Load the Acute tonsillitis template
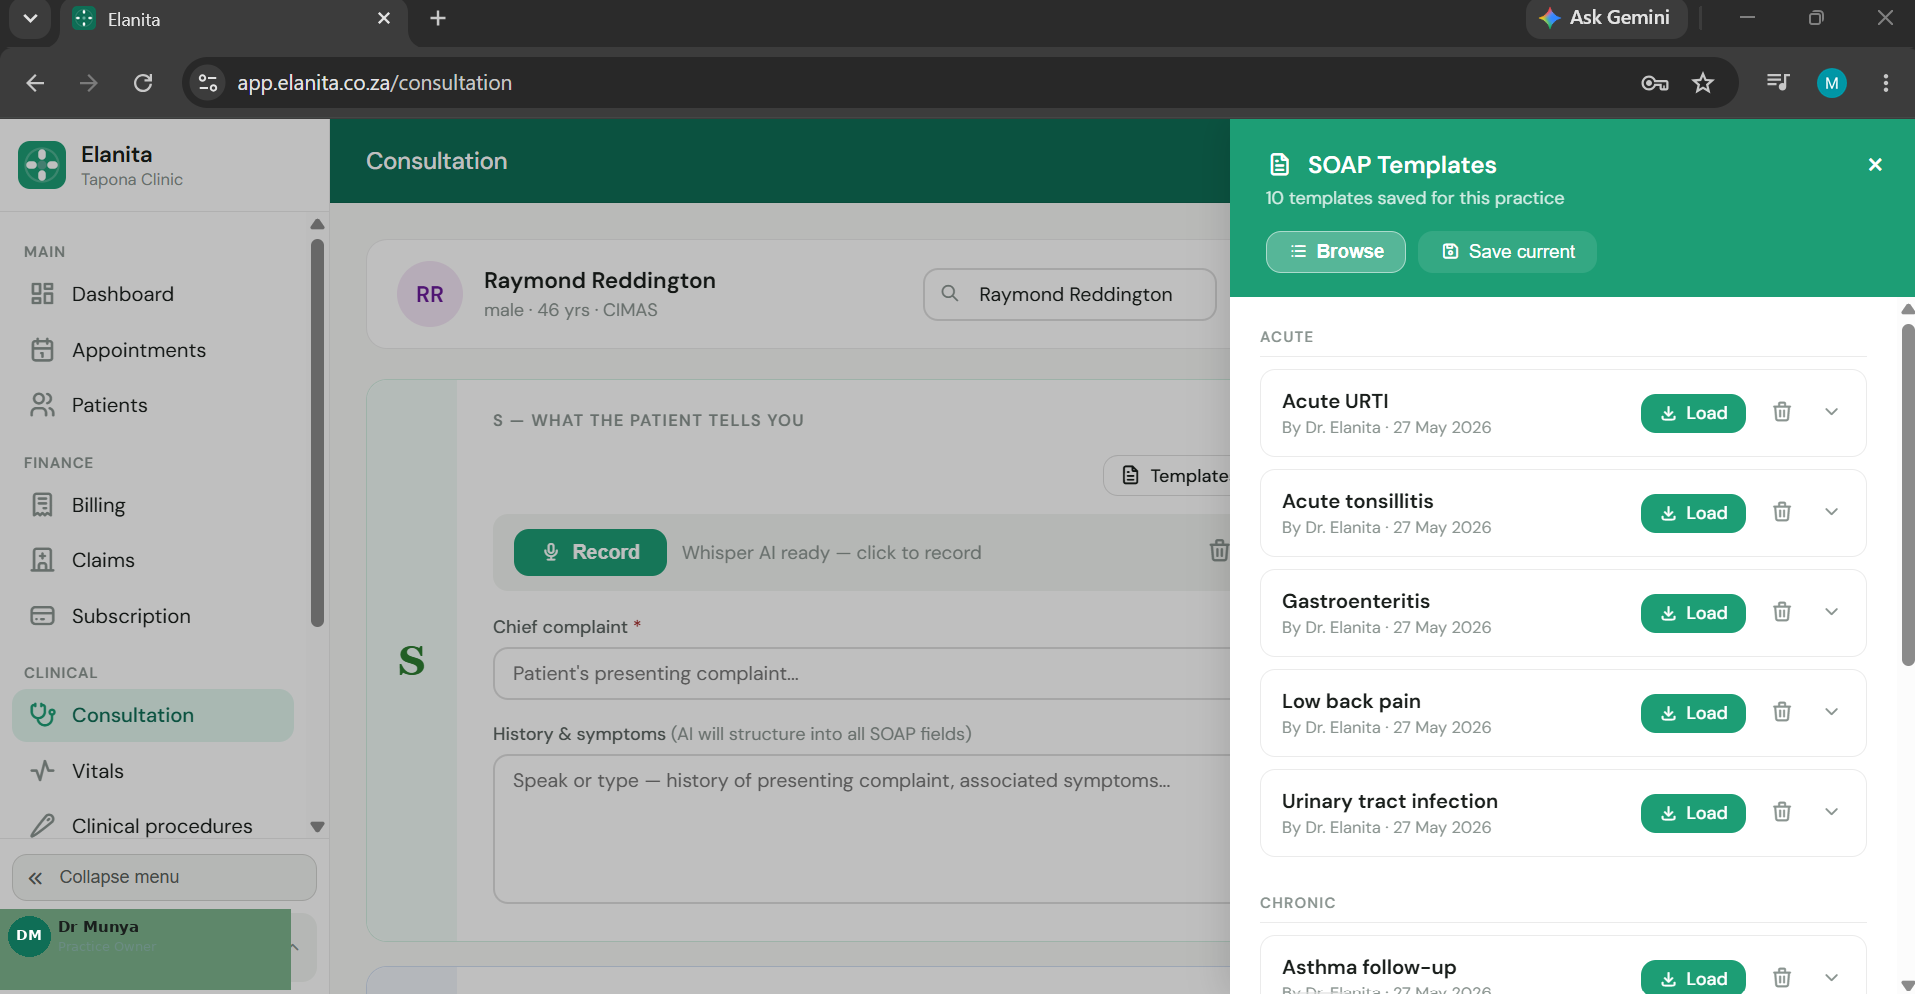 click(1693, 513)
